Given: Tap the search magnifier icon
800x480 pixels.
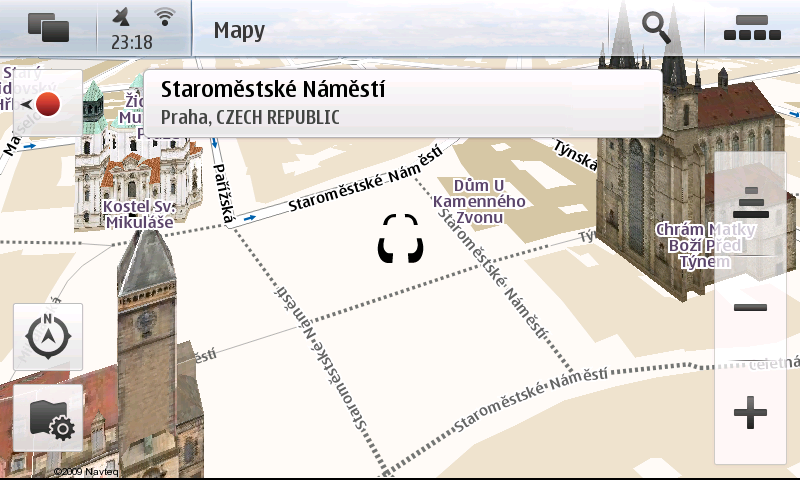Looking at the screenshot, I should click(x=656, y=27).
